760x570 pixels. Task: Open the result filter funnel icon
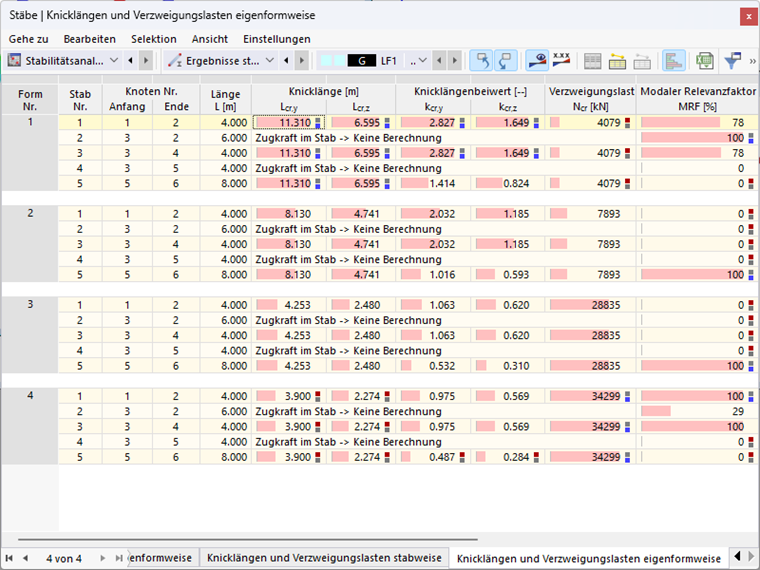732,61
